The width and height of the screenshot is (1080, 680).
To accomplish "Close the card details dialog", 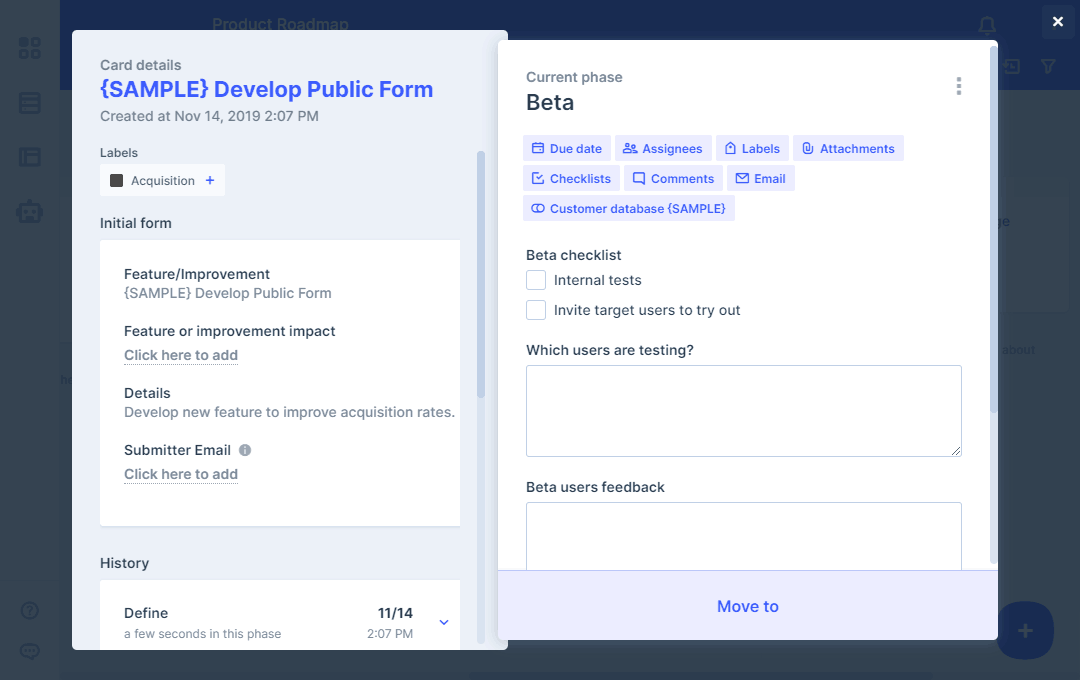I will pos(1057,22).
